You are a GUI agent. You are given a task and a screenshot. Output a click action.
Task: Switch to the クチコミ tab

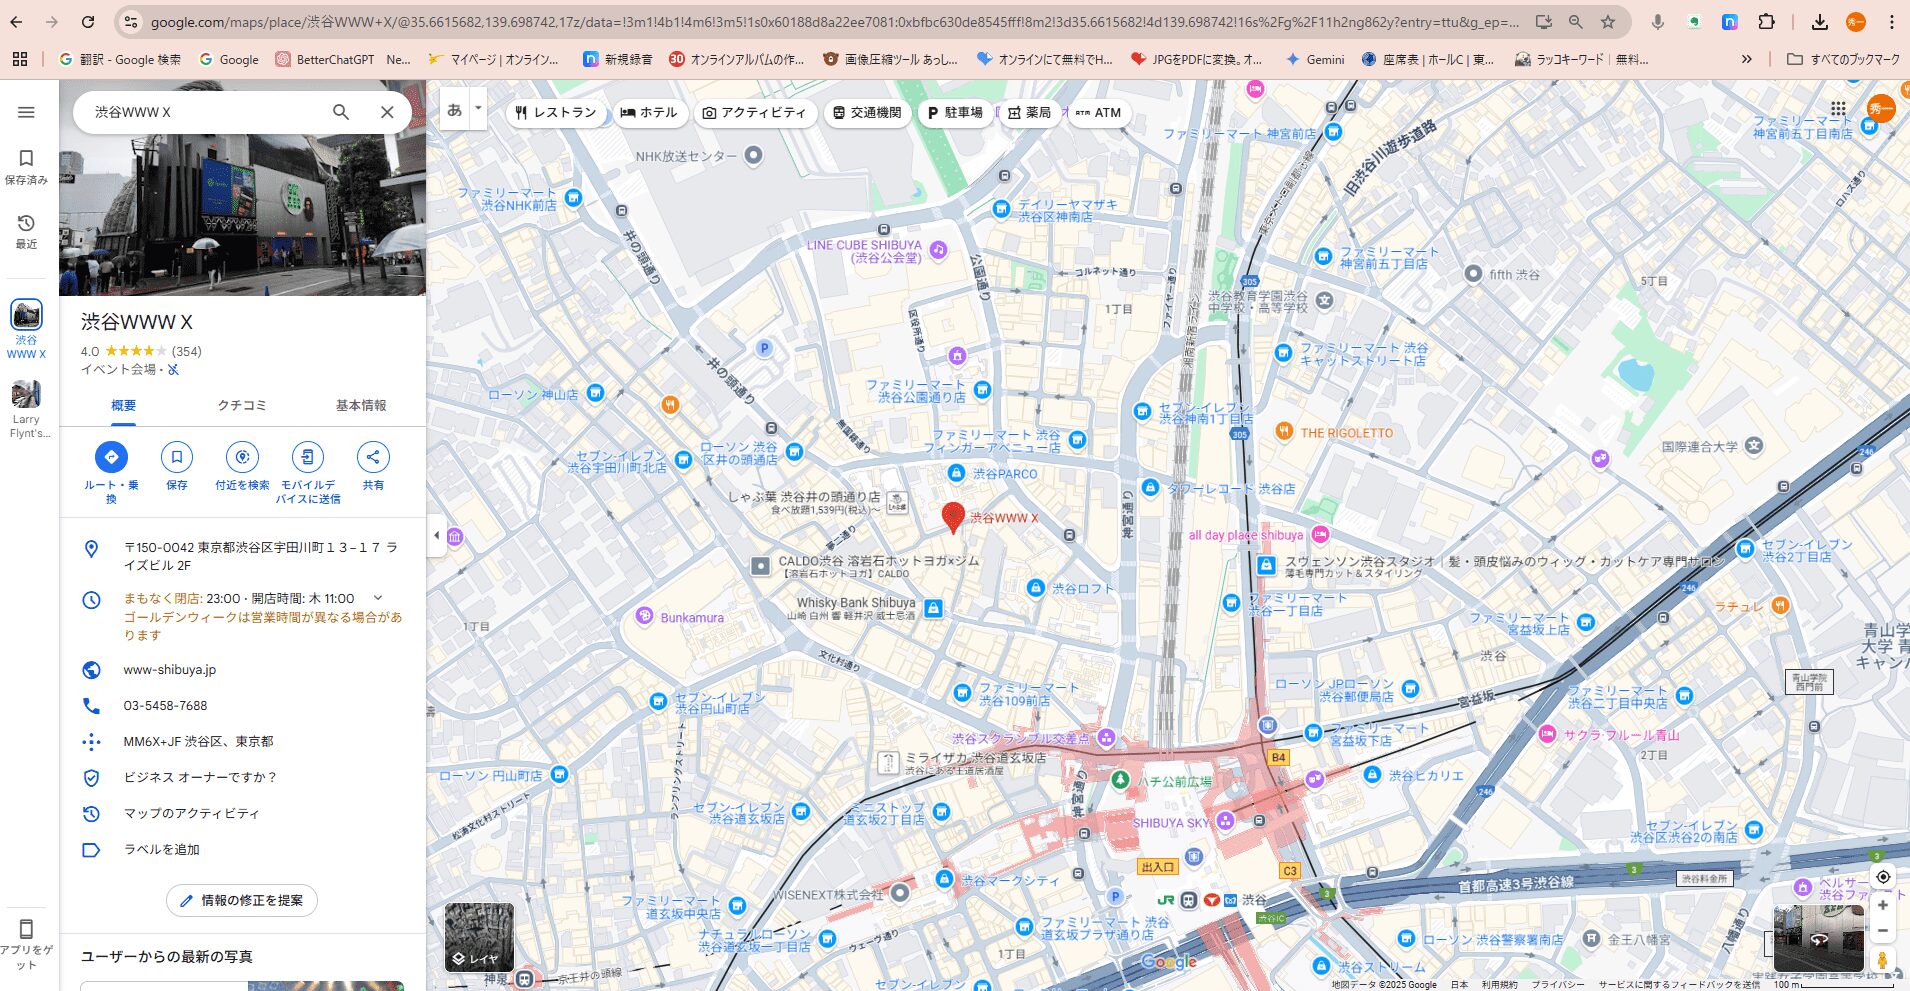click(242, 405)
